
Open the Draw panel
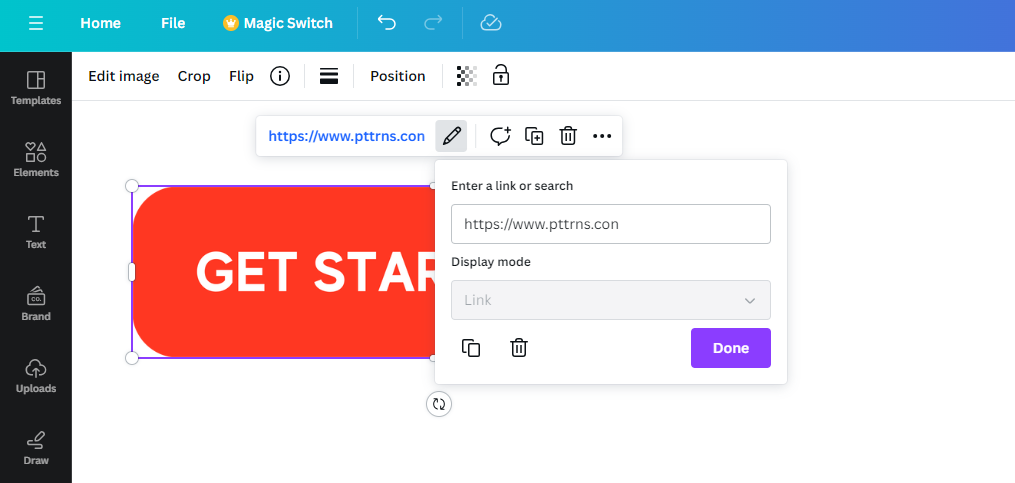point(36,448)
